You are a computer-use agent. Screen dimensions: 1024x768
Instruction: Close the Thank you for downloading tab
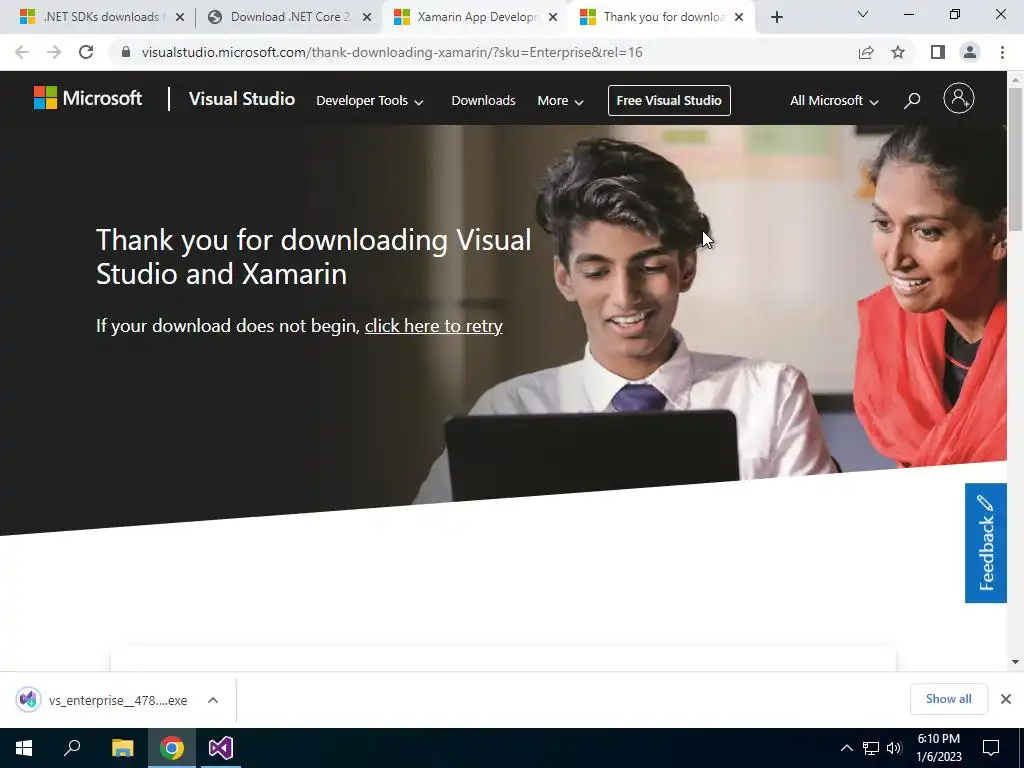pos(739,17)
